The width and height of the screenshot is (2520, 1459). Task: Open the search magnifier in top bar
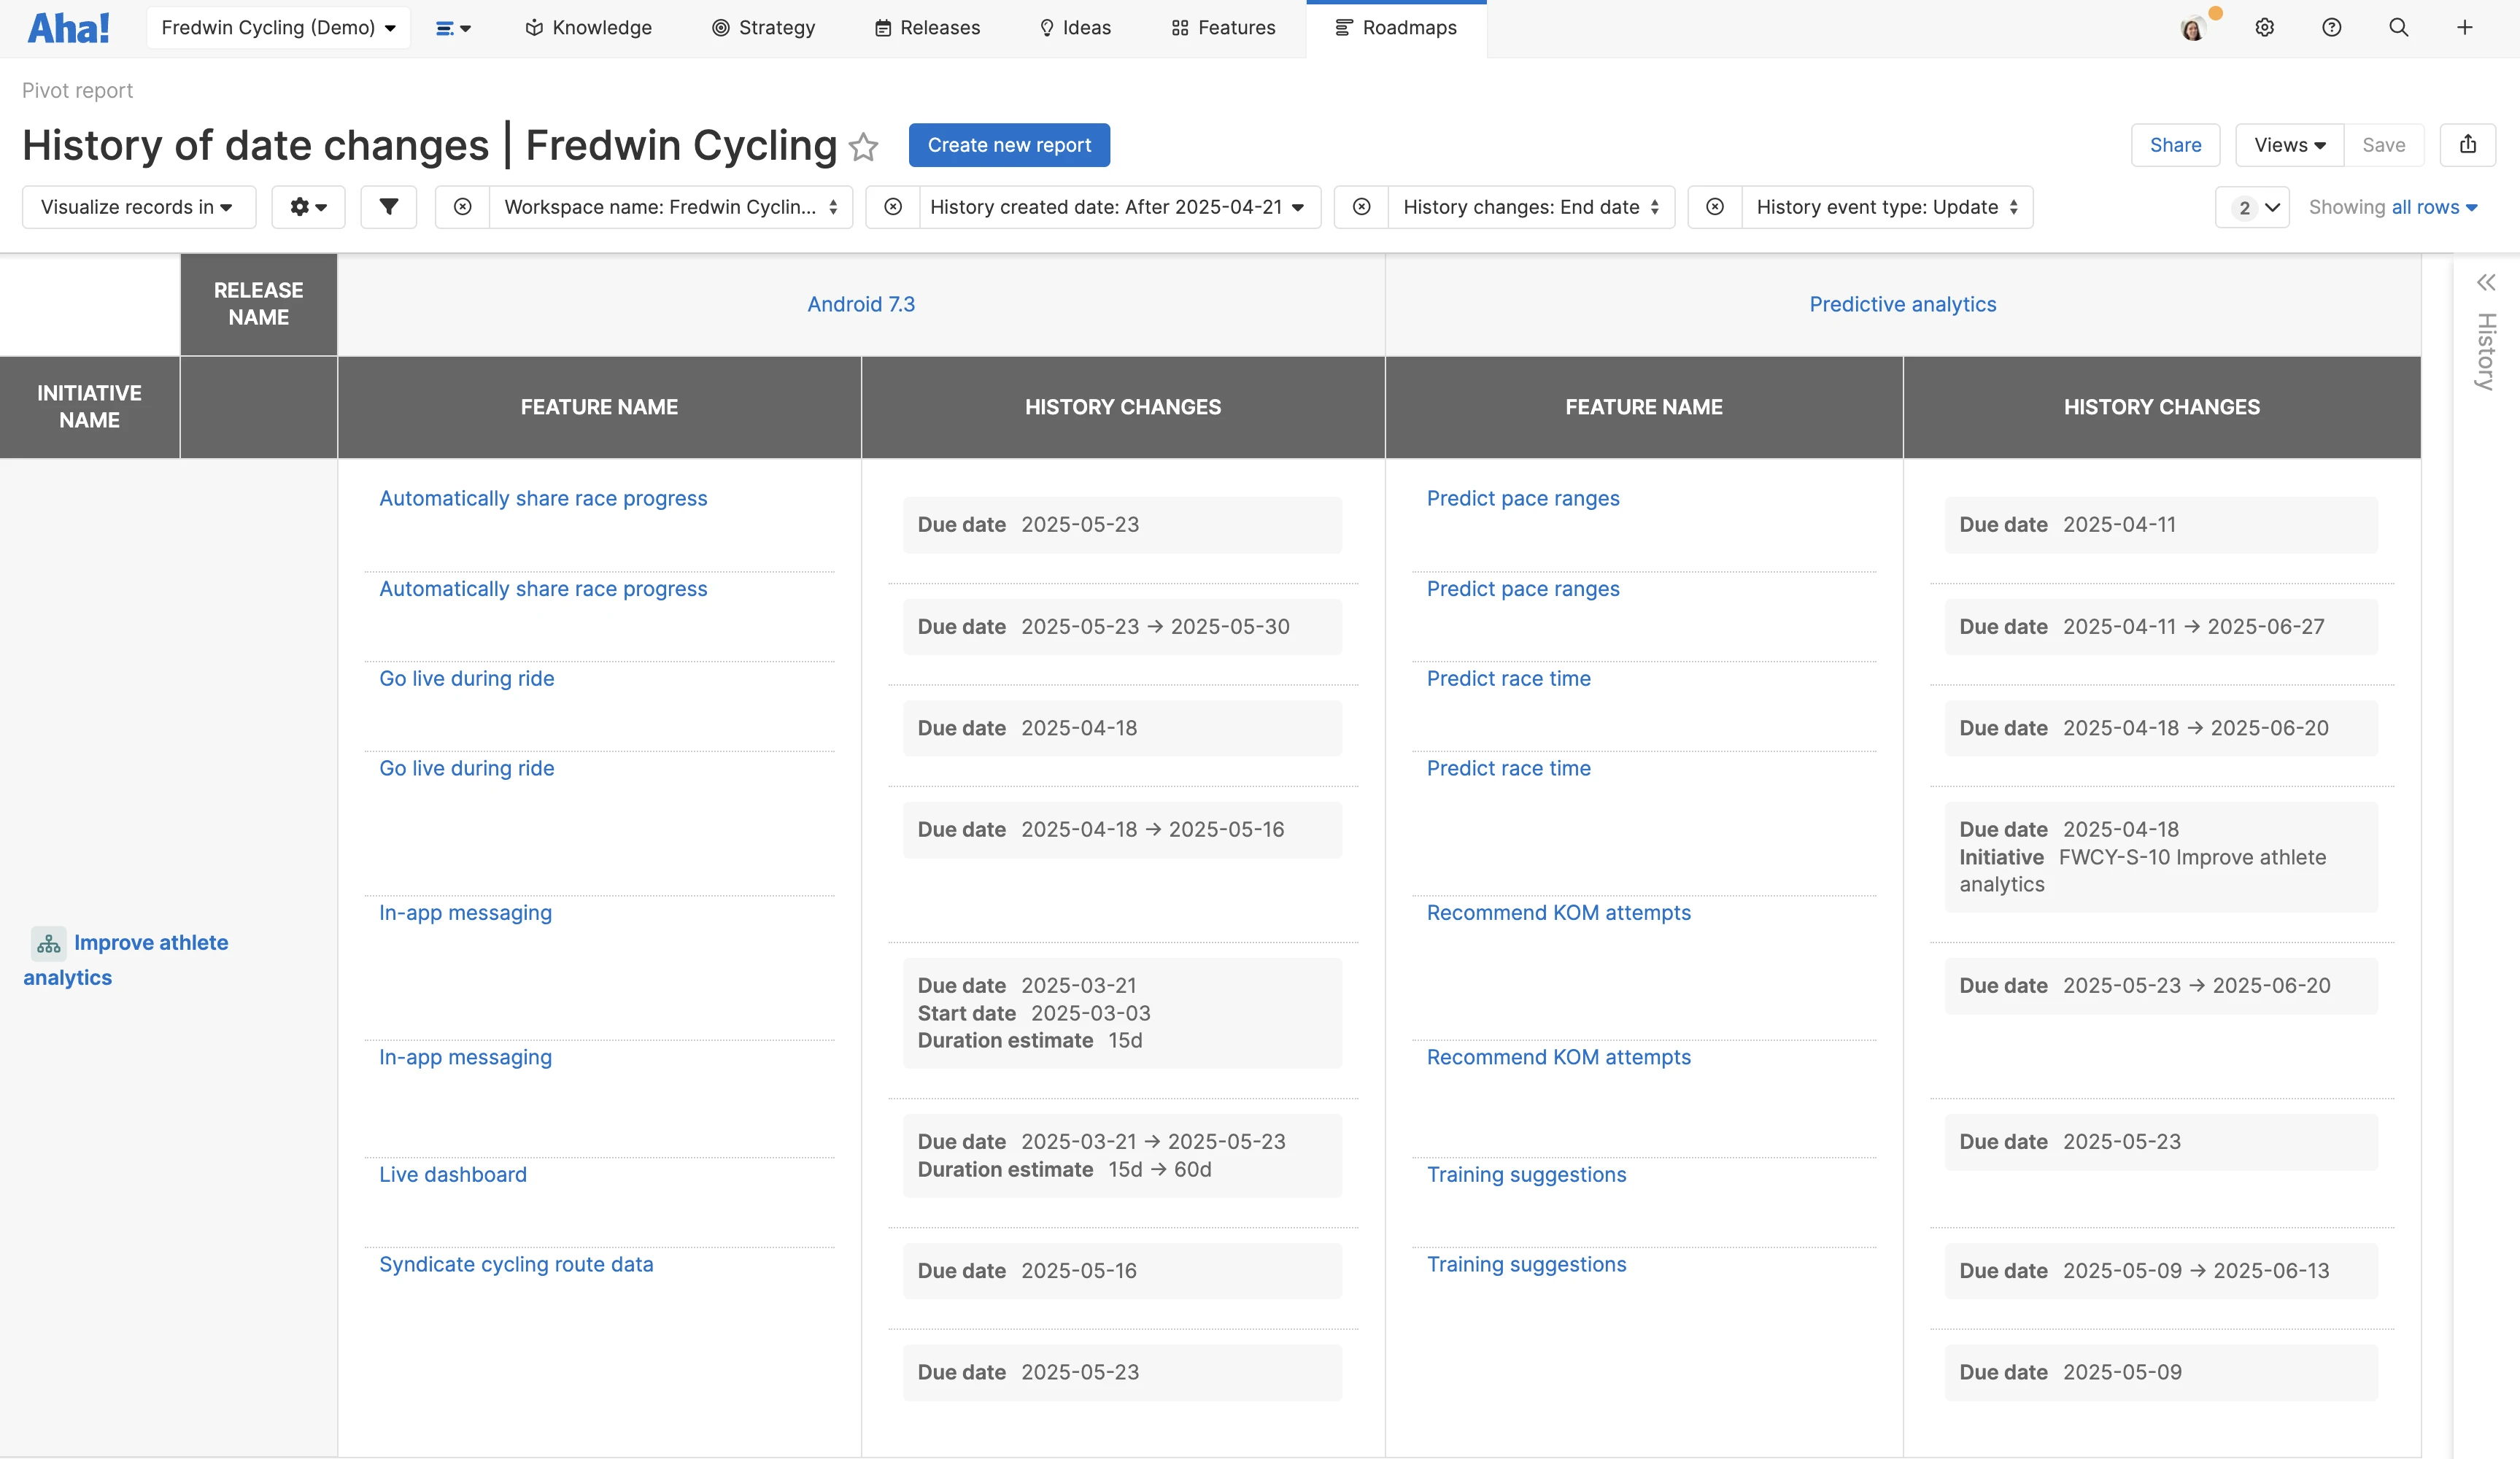(2398, 28)
